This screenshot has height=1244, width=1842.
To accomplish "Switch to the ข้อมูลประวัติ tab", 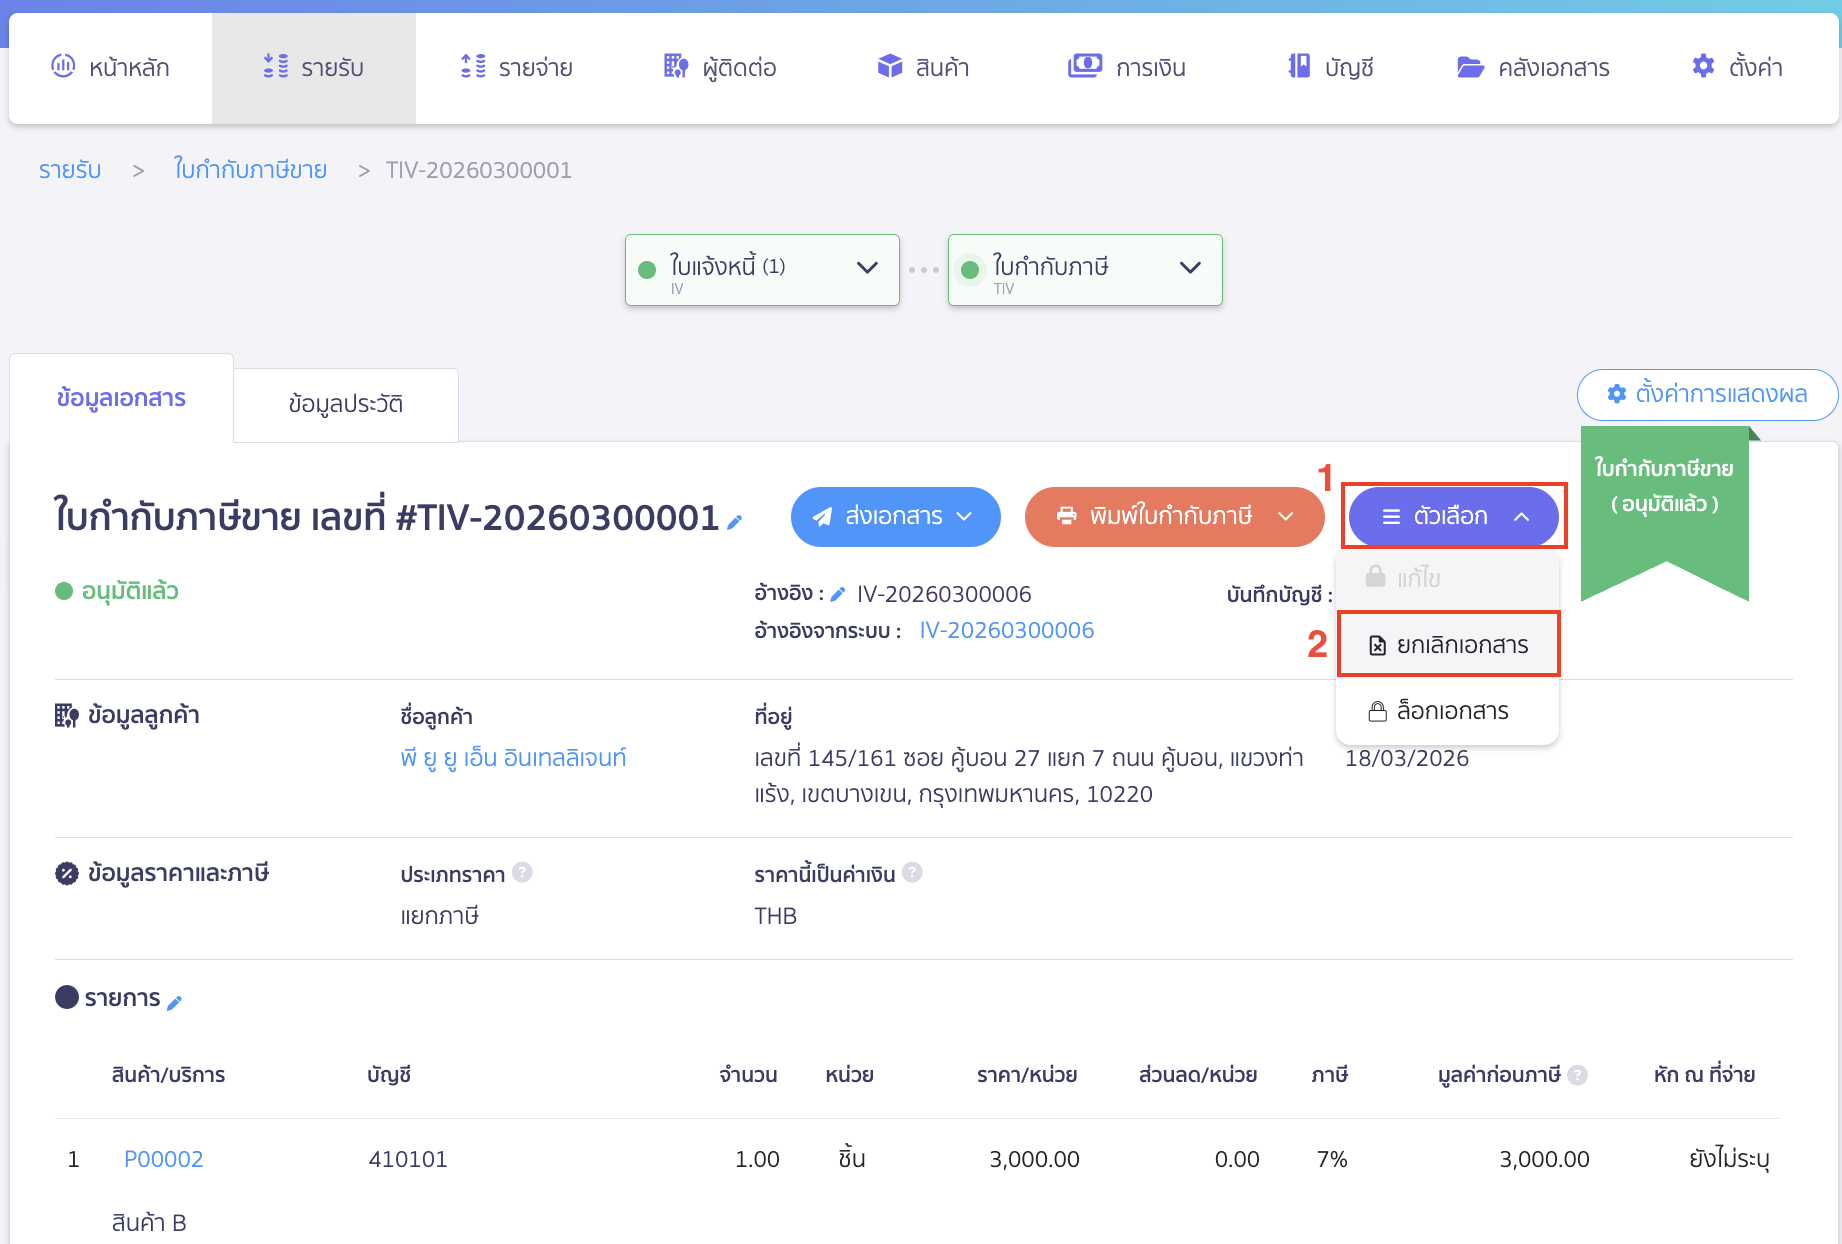I will pos(346,404).
